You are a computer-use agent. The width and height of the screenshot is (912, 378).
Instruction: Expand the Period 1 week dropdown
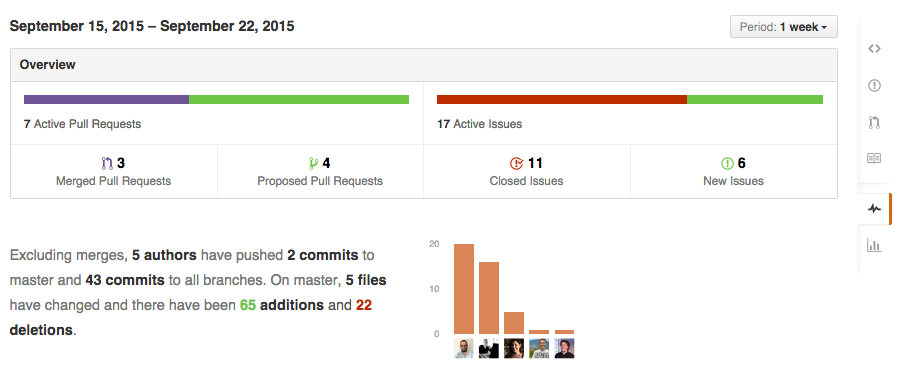[x=783, y=27]
